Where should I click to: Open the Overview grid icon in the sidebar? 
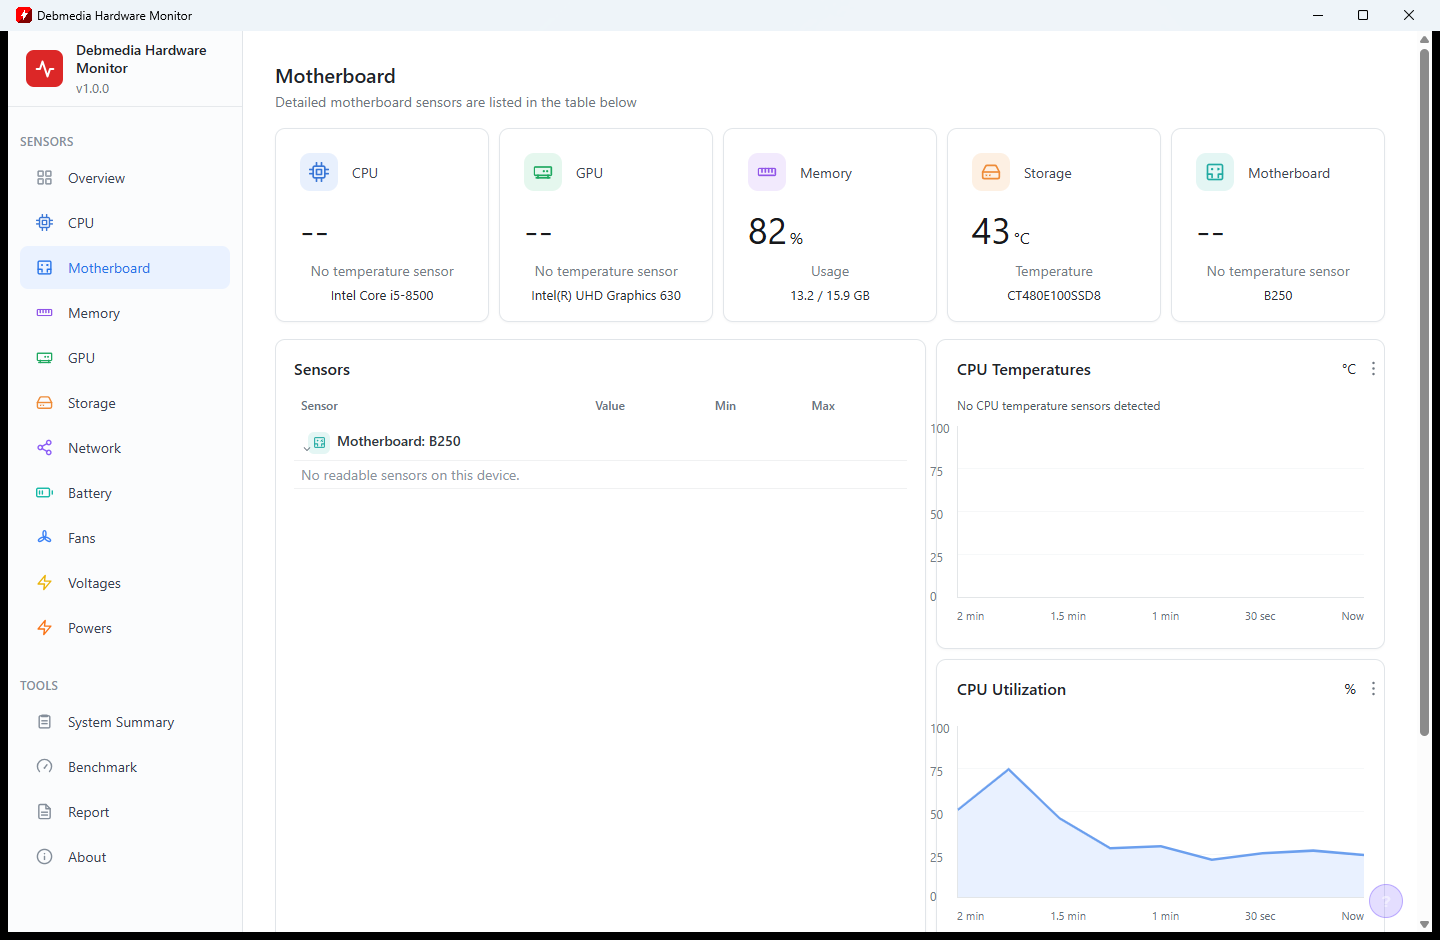44,178
